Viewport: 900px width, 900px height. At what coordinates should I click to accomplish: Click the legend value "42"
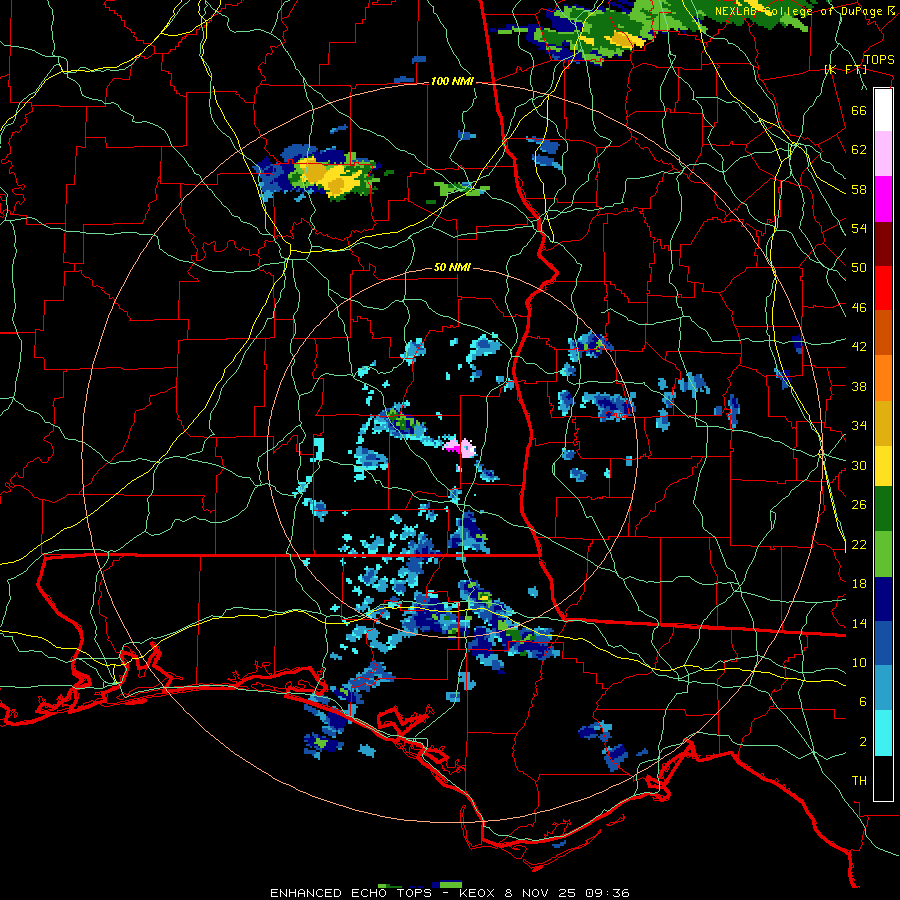pyautogui.click(x=859, y=347)
